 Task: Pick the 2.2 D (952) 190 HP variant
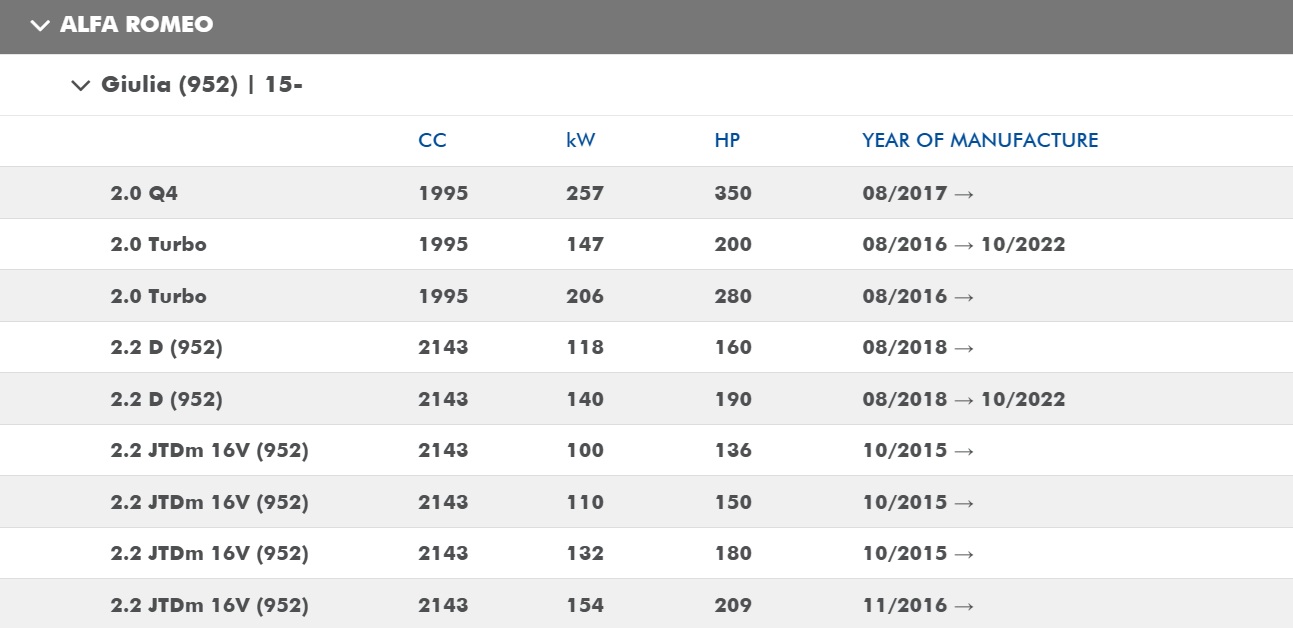(166, 400)
